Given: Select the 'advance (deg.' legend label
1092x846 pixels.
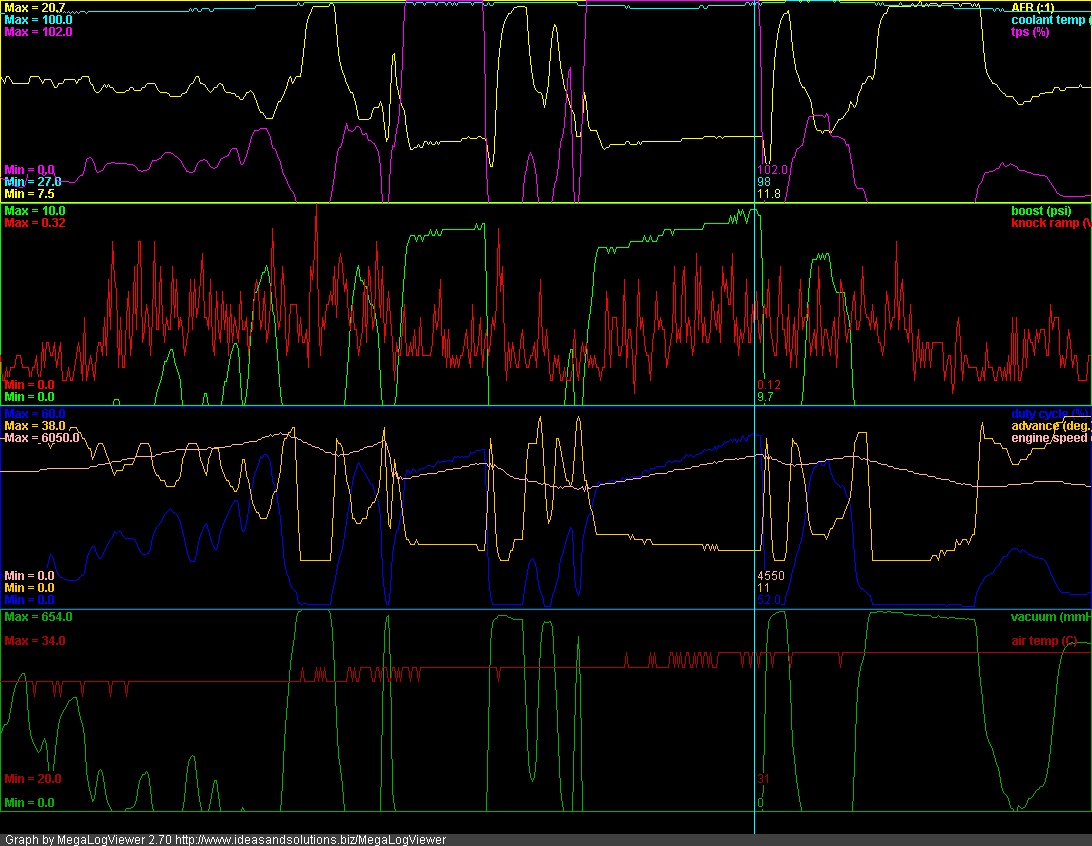Looking at the screenshot, I should pyautogui.click(x=1051, y=426).
